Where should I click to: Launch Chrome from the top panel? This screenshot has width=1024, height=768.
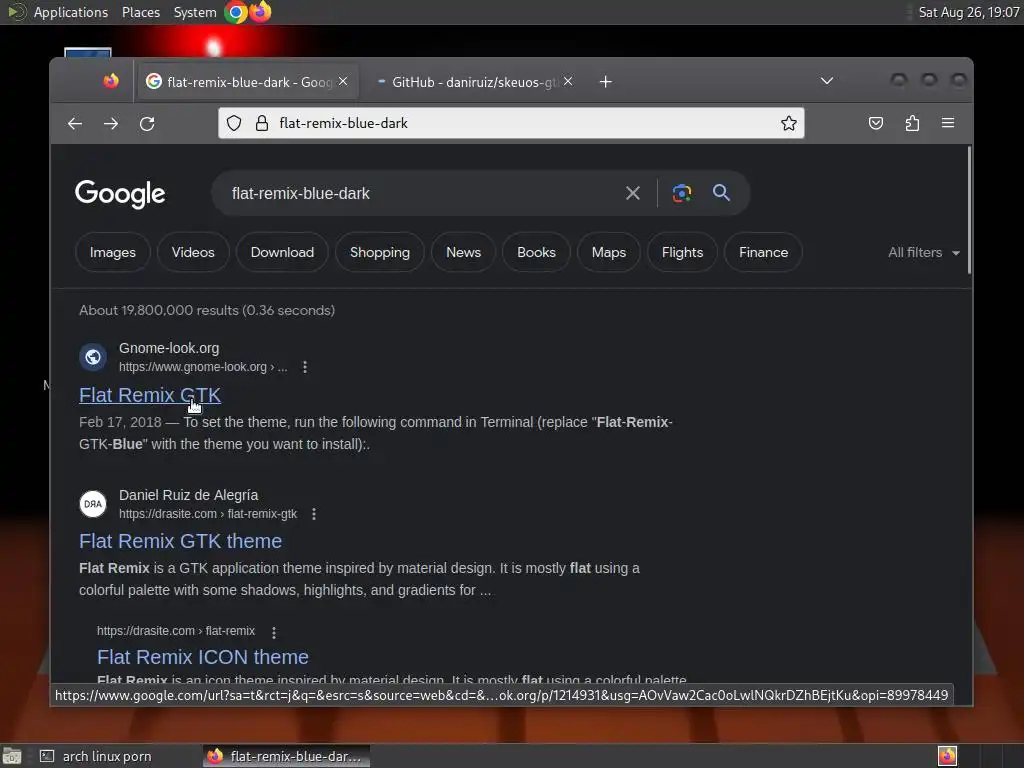[236, 12]
